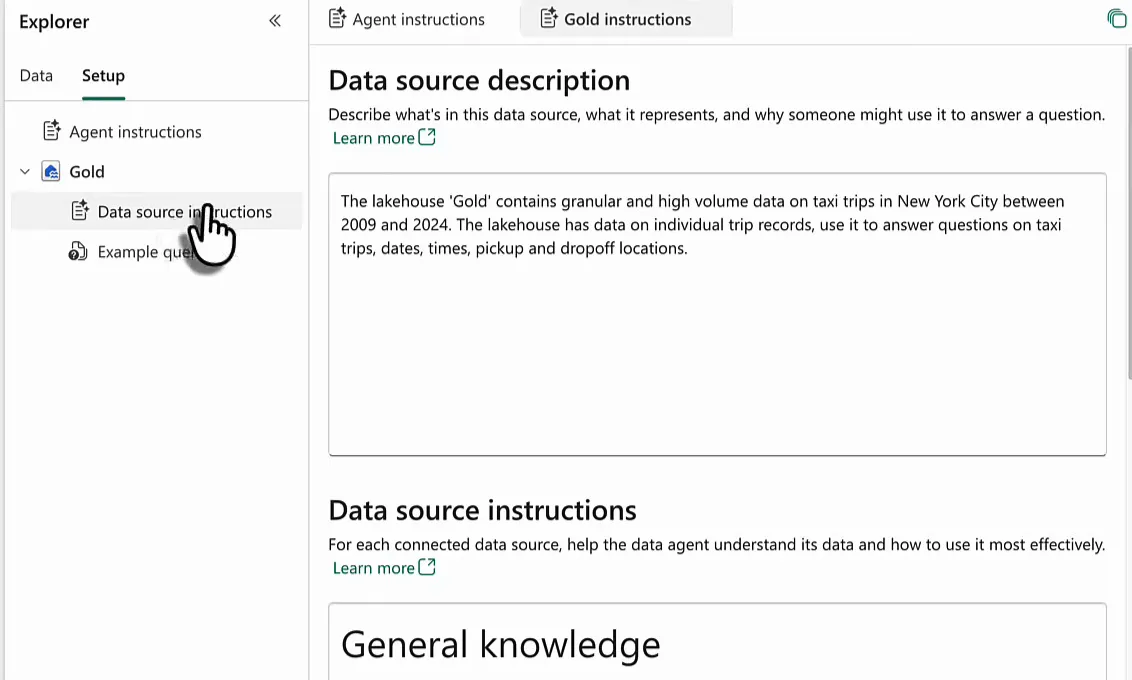Screen dimensions: 1132x680
Task: Click external-link icon beside first Learn more
Action: [427, 137]
